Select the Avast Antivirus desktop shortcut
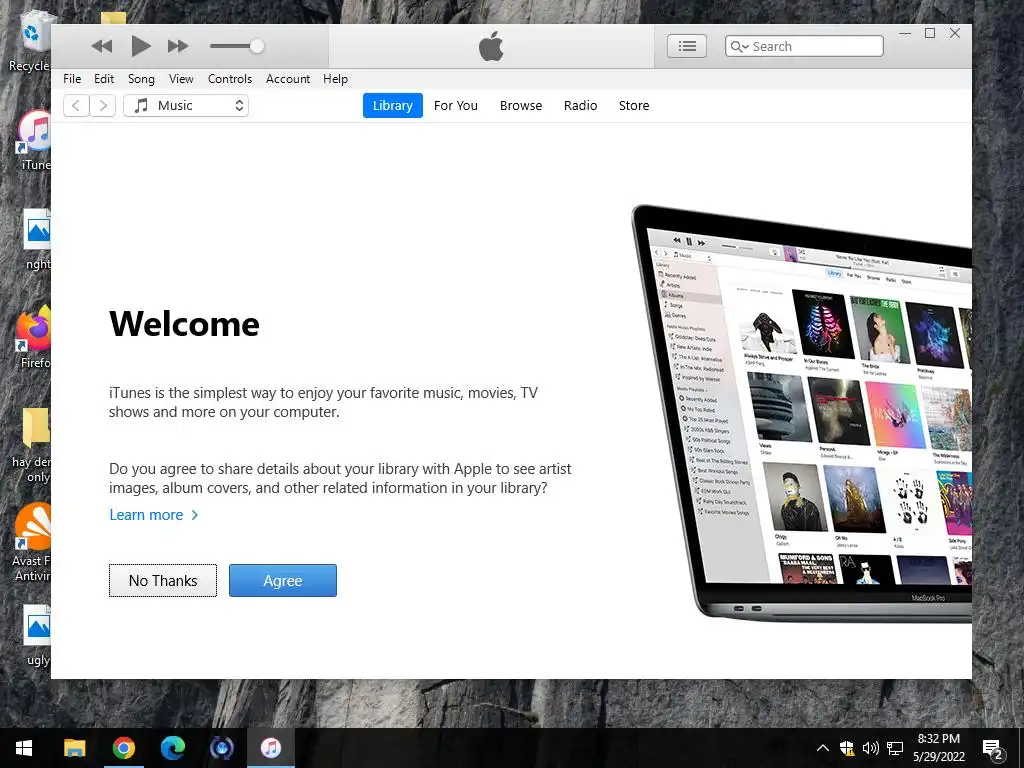This screenshot has width=1024, height=768. coord(31,542)
